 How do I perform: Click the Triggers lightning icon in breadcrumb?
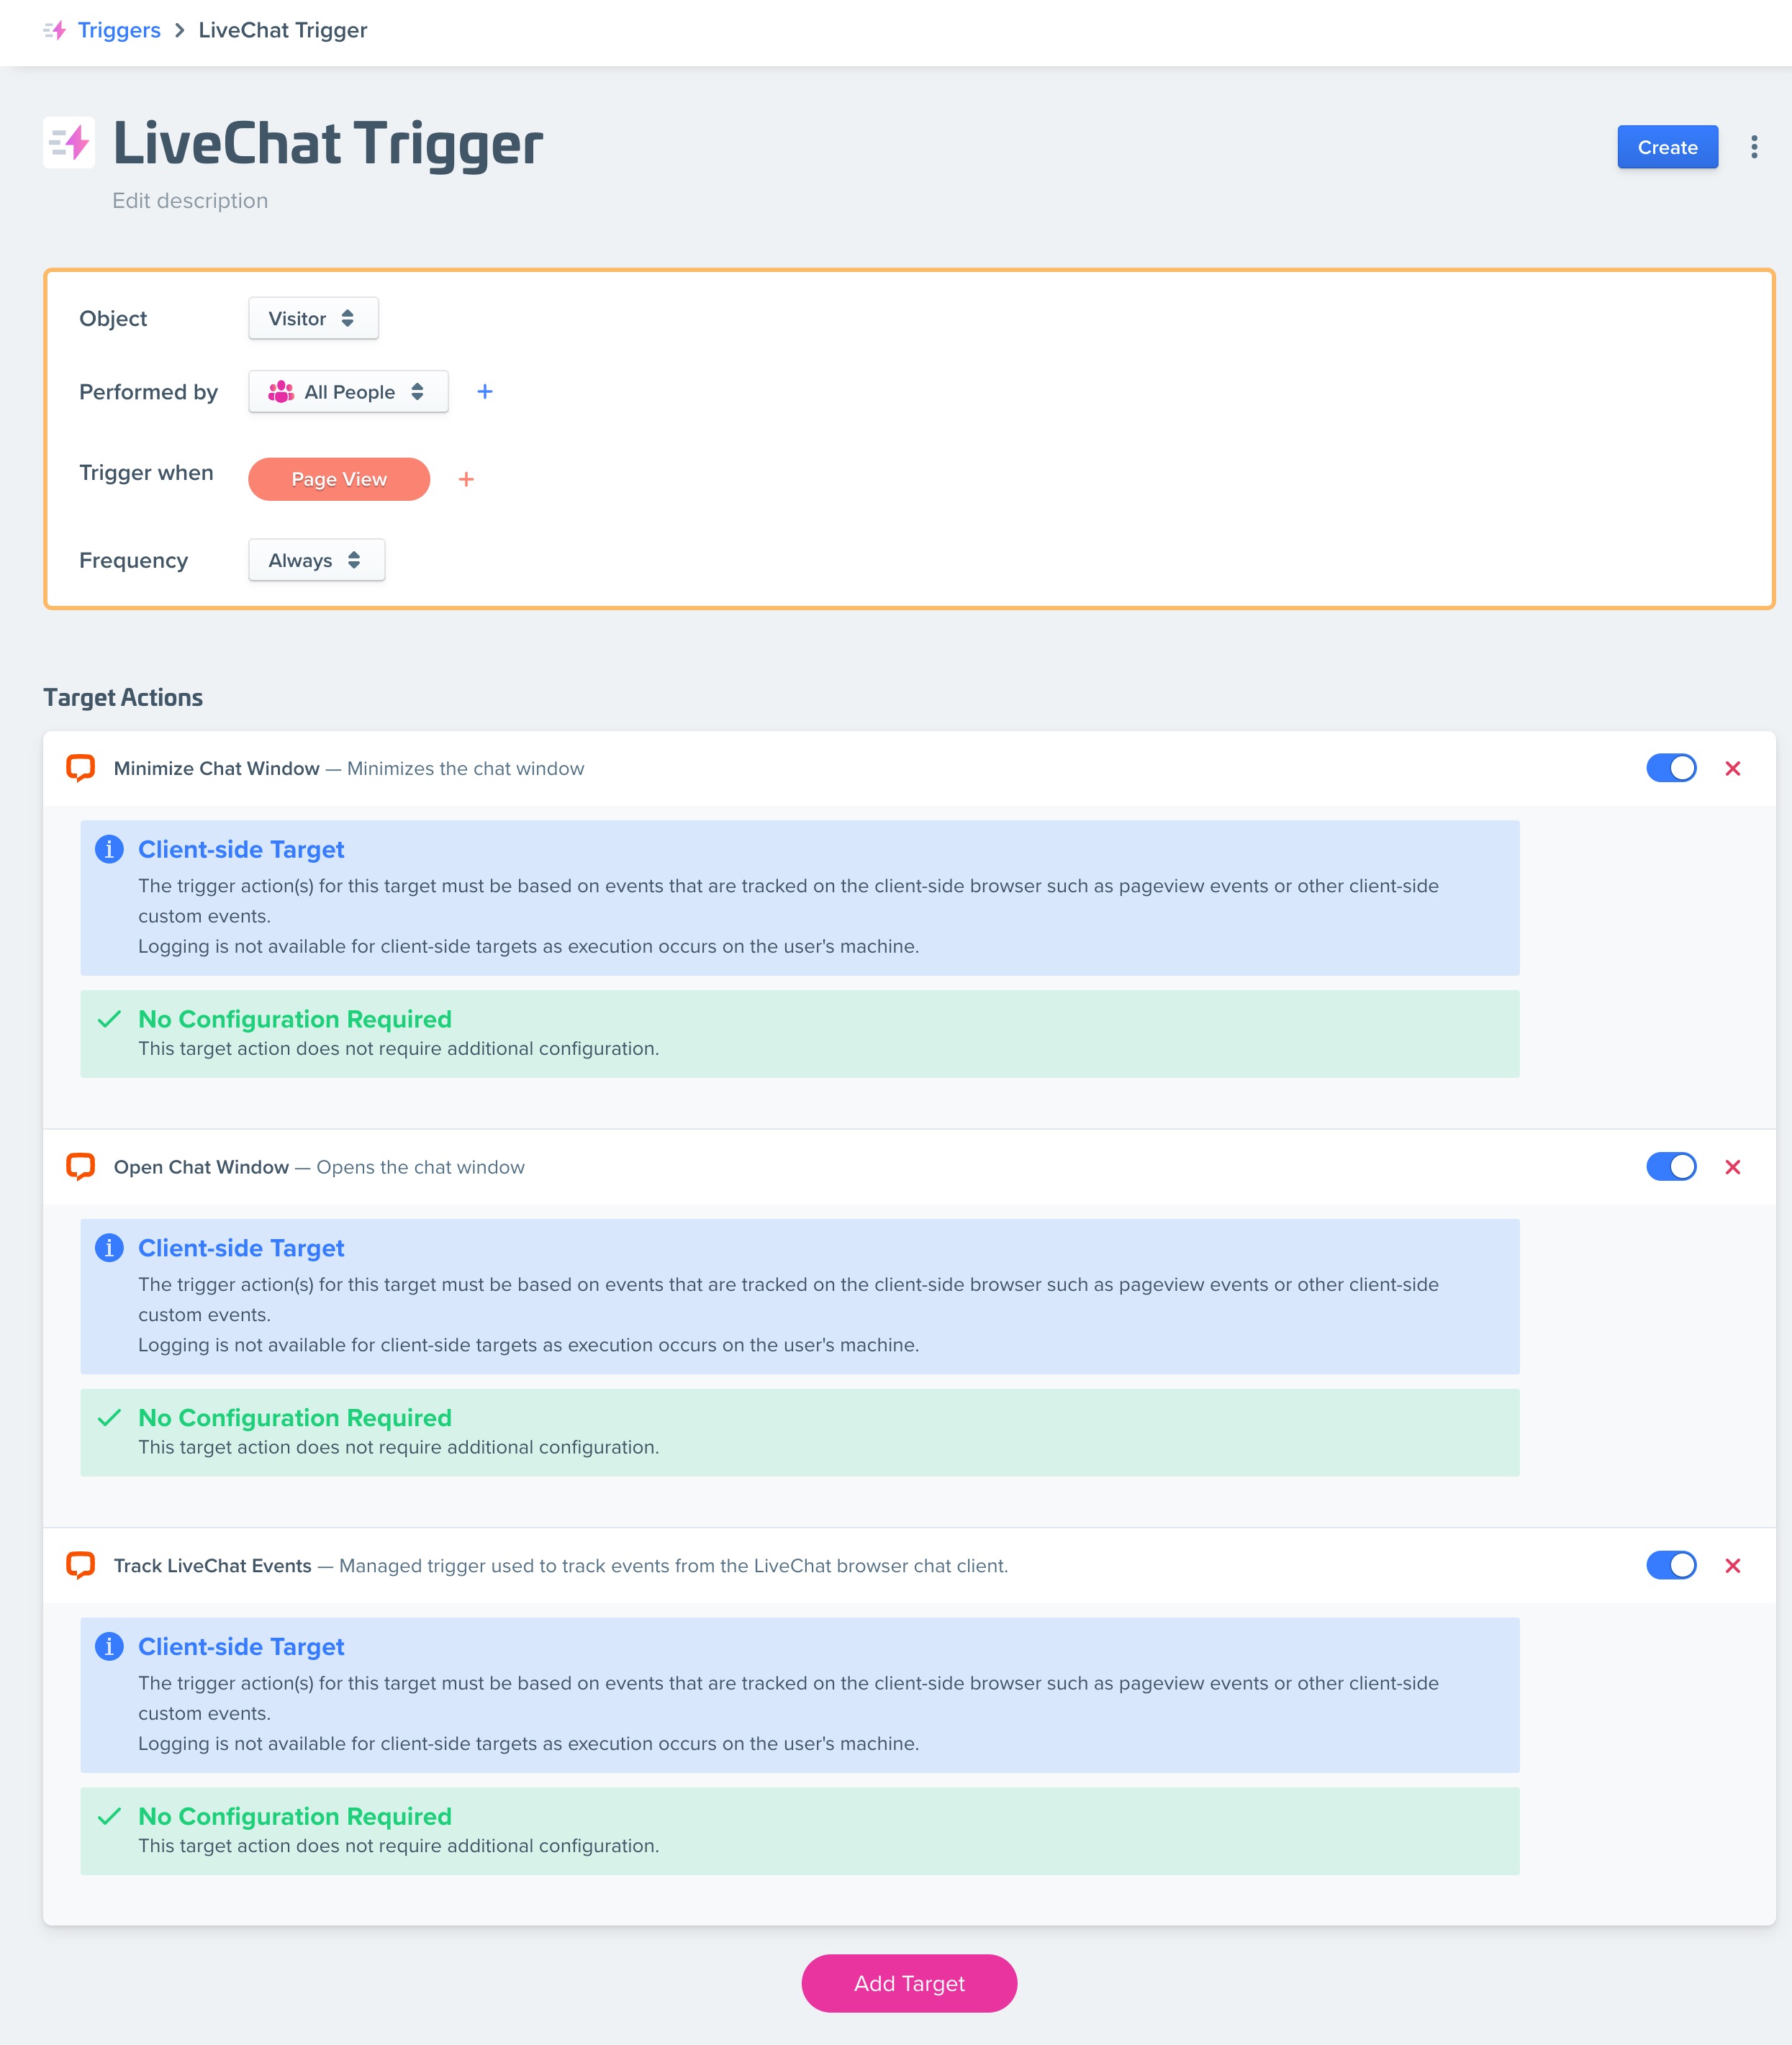[x=55, y=30]
